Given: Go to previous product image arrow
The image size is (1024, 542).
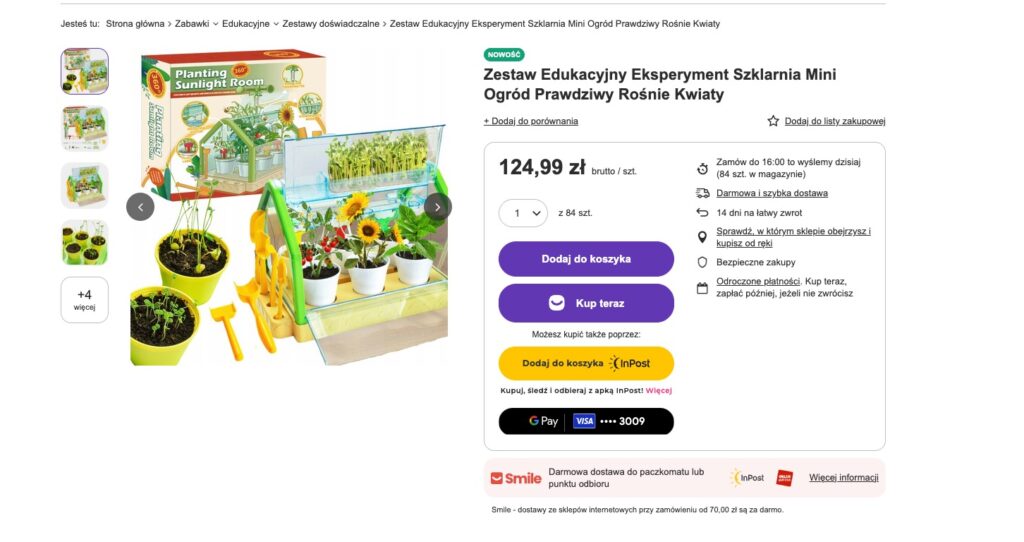Looking at the screenshot, I should (140, 207).
